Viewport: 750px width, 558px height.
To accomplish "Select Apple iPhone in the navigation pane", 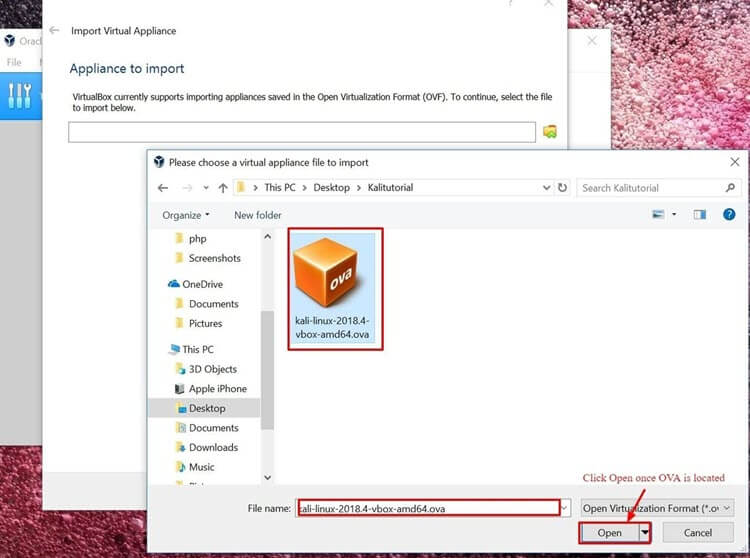I will [217, 388].
